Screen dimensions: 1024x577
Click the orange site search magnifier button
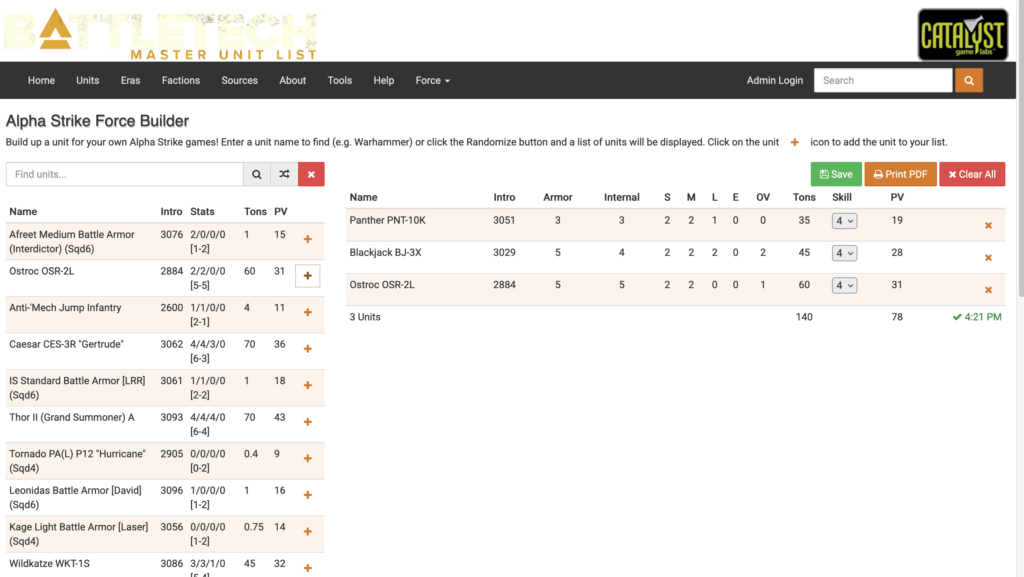[968, 80]
